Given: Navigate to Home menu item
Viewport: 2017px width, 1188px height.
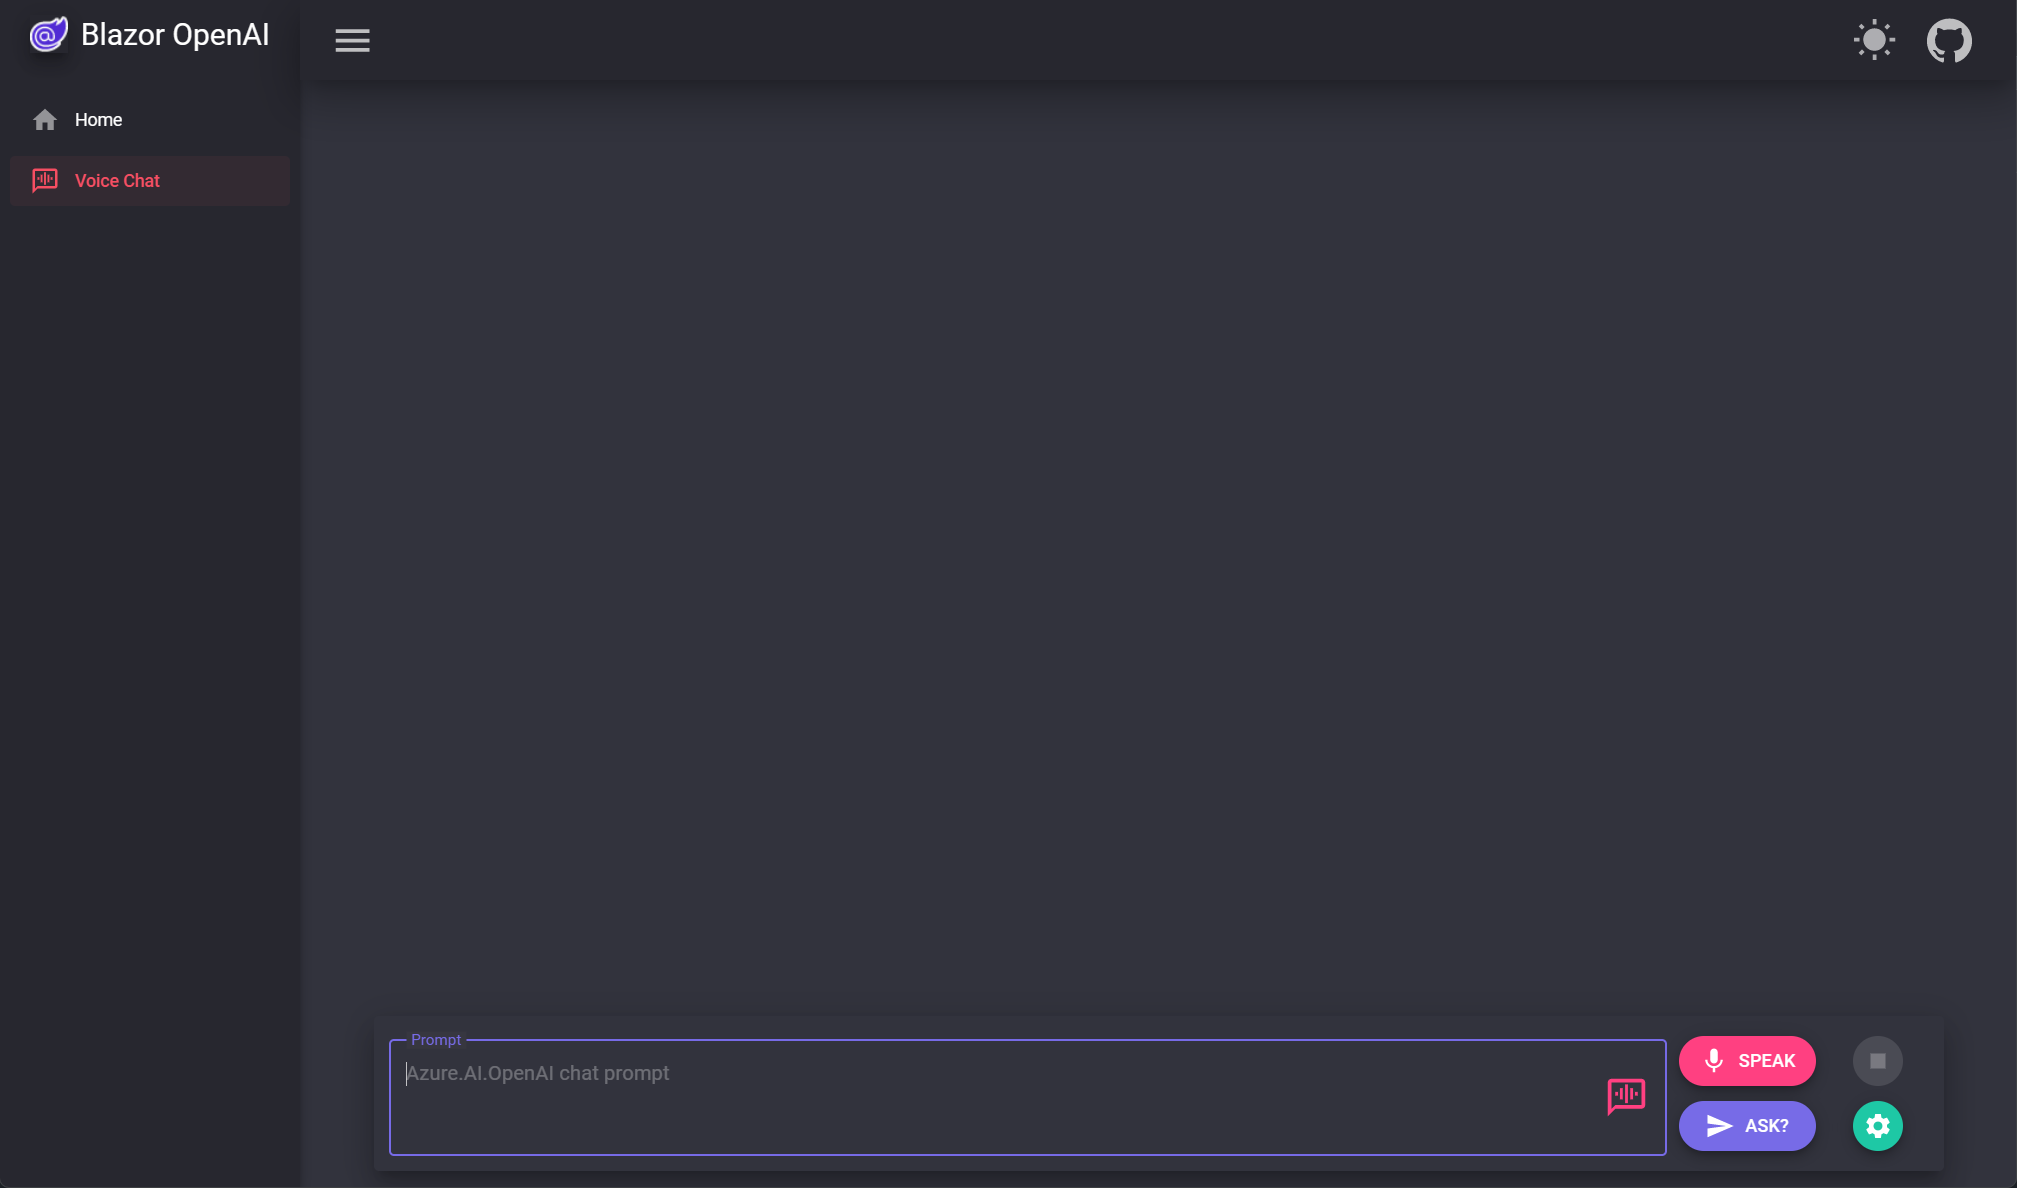Looking at the screenshot, I should point(98,119).
